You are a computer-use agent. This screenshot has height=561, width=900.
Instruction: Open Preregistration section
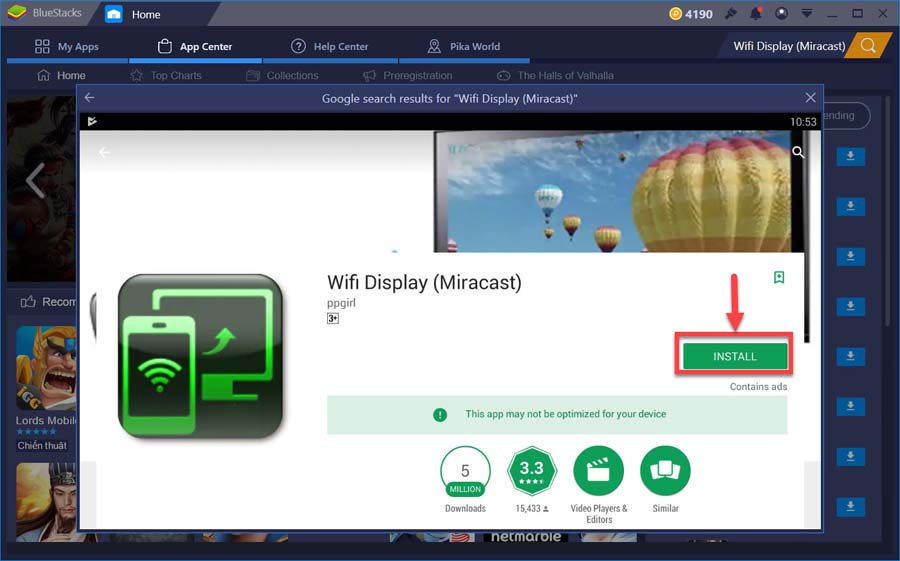tap(408, 75)
